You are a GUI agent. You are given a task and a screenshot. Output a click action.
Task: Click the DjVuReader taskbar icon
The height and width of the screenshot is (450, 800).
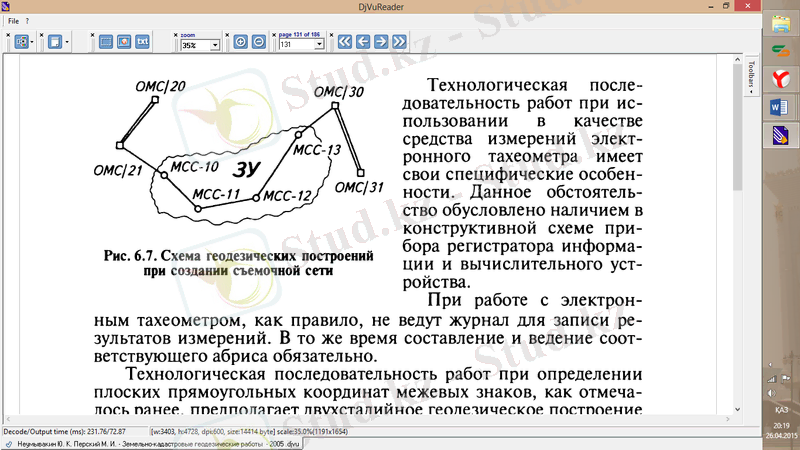(780, 136)
